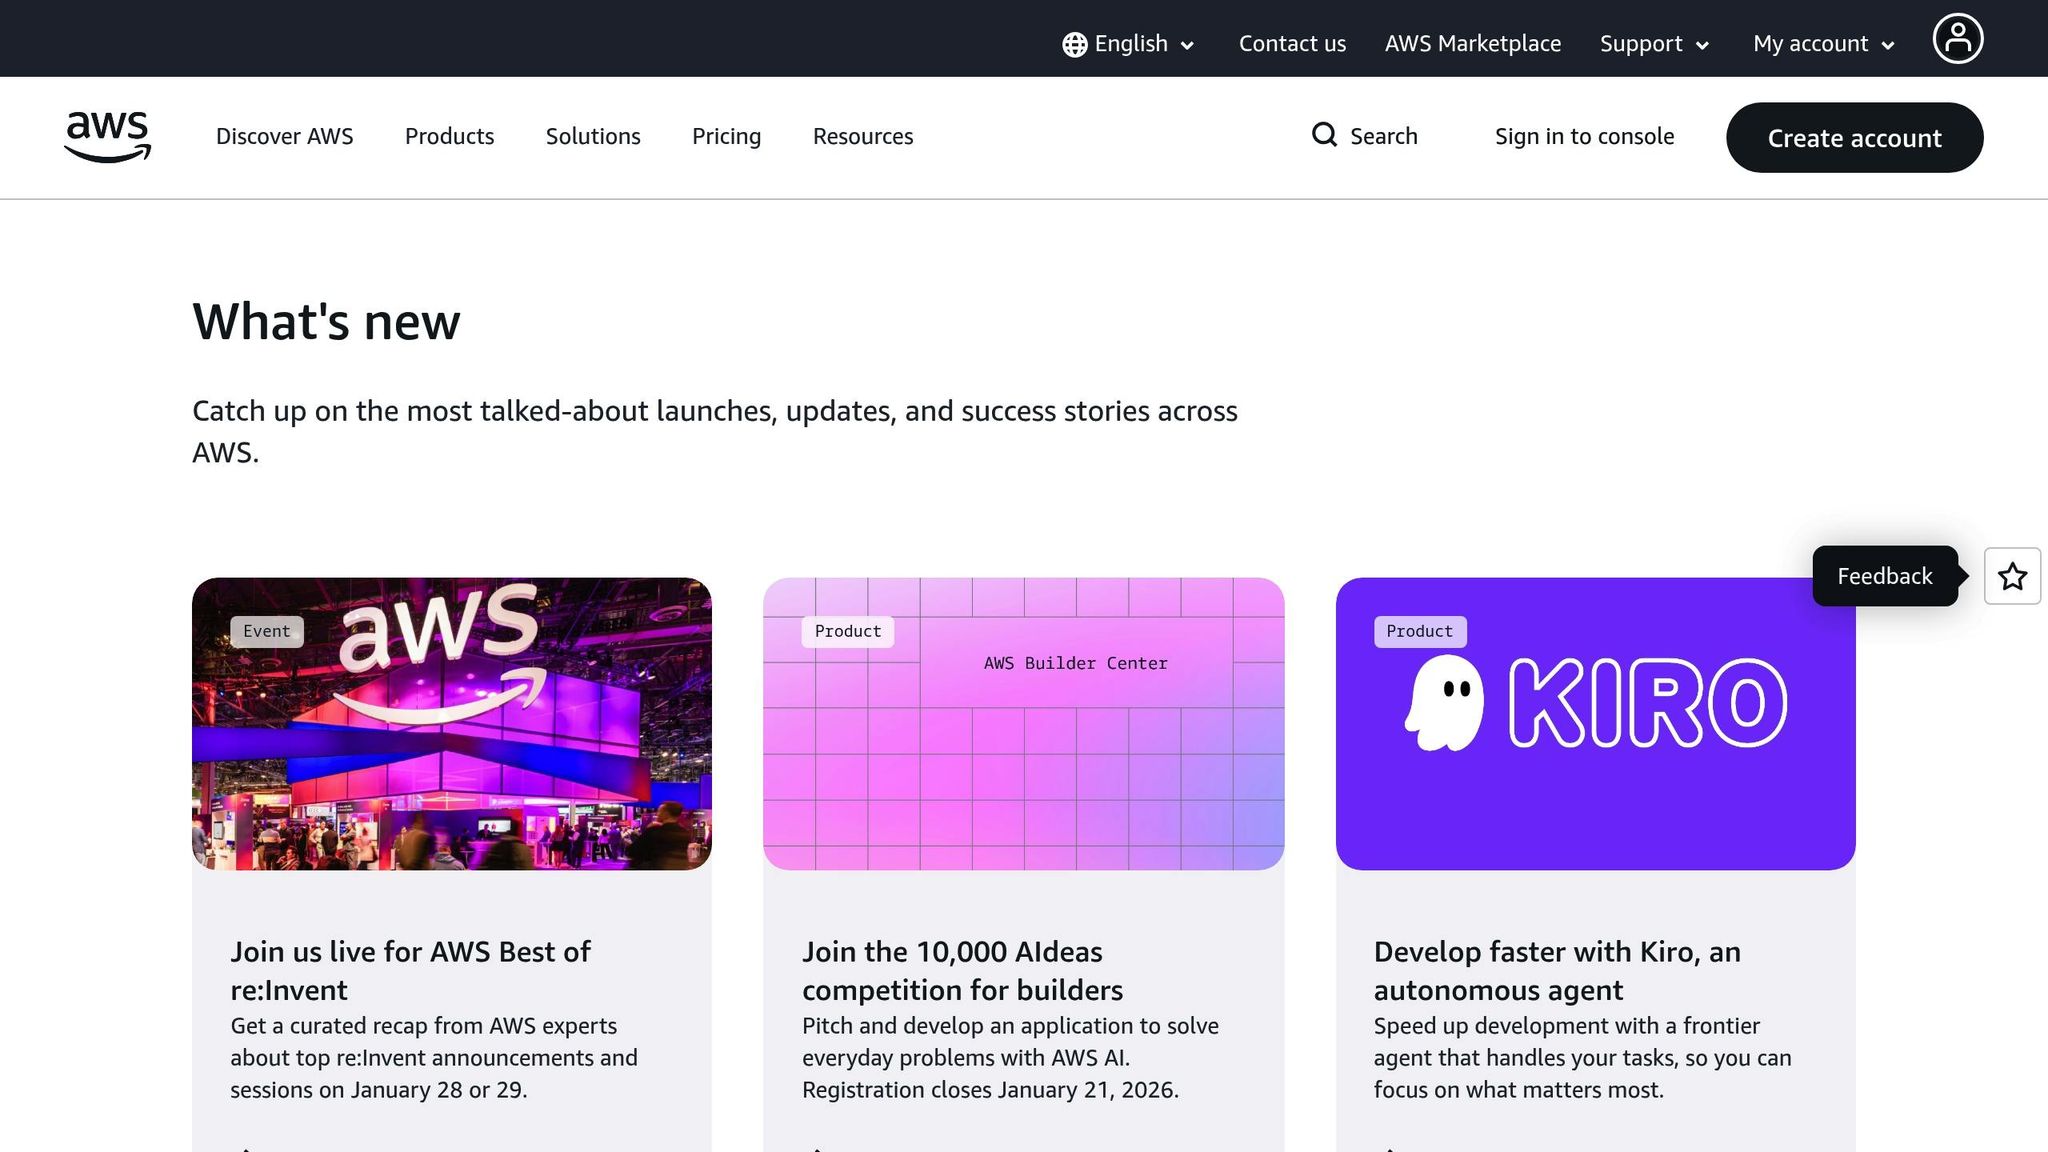The width and height of the screenshot is (2048, 1152).
Task: Click the user profile avatar icon
Action: (x=1957, y=40)
